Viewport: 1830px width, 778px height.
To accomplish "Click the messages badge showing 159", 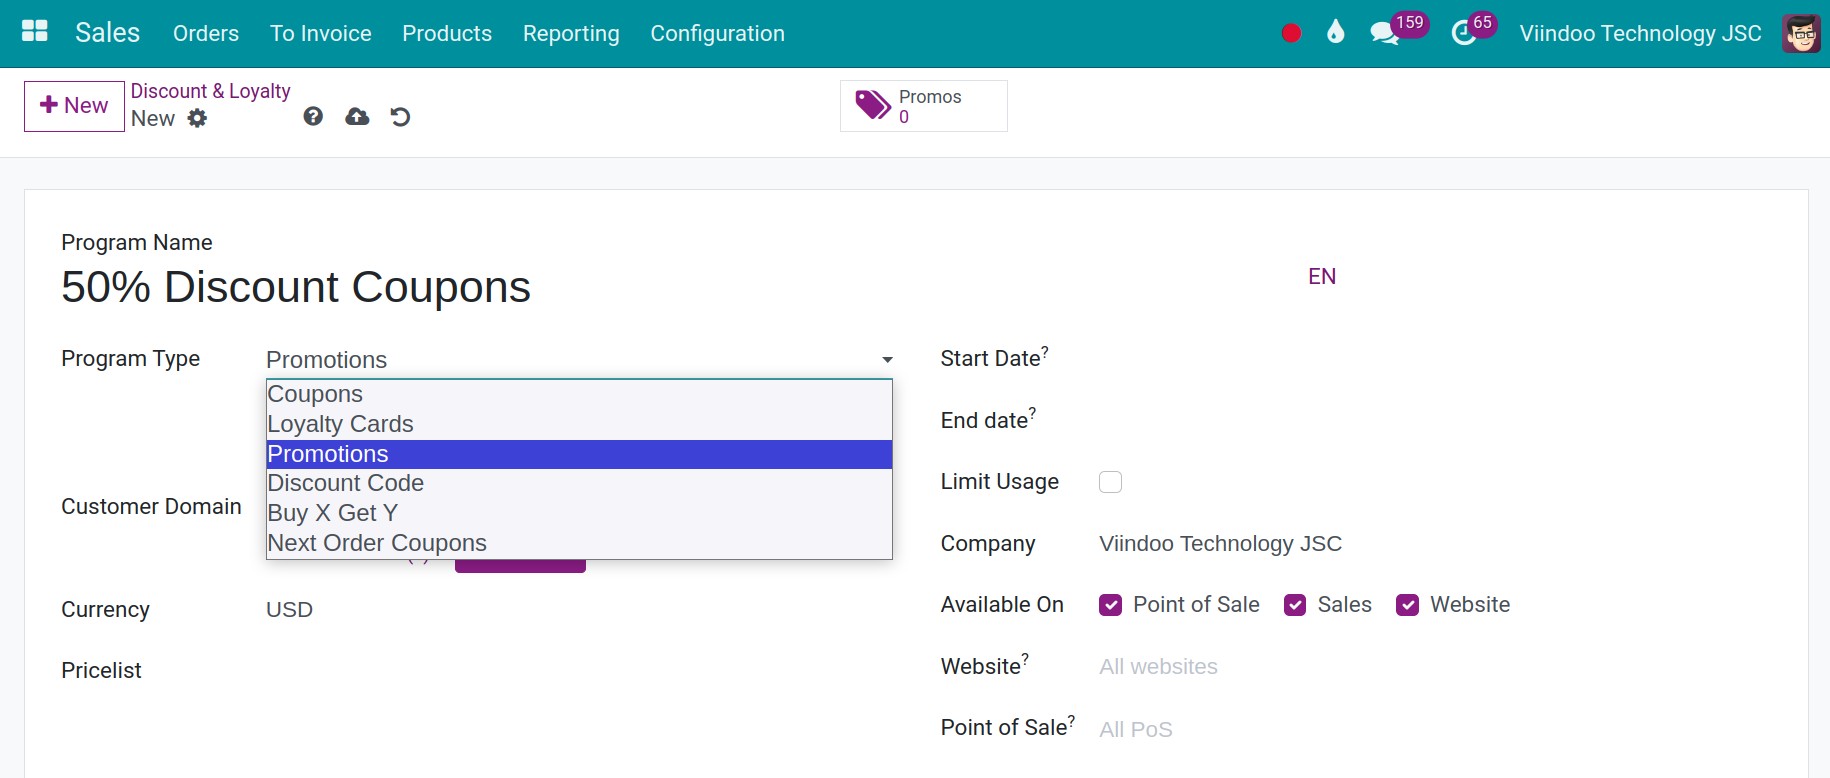I will [x=1410, y=23].
